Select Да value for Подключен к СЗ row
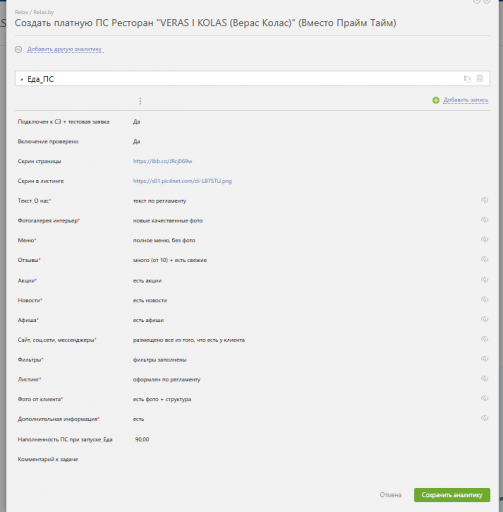Screen dimensions: 503x512 (x=137, y=122)
